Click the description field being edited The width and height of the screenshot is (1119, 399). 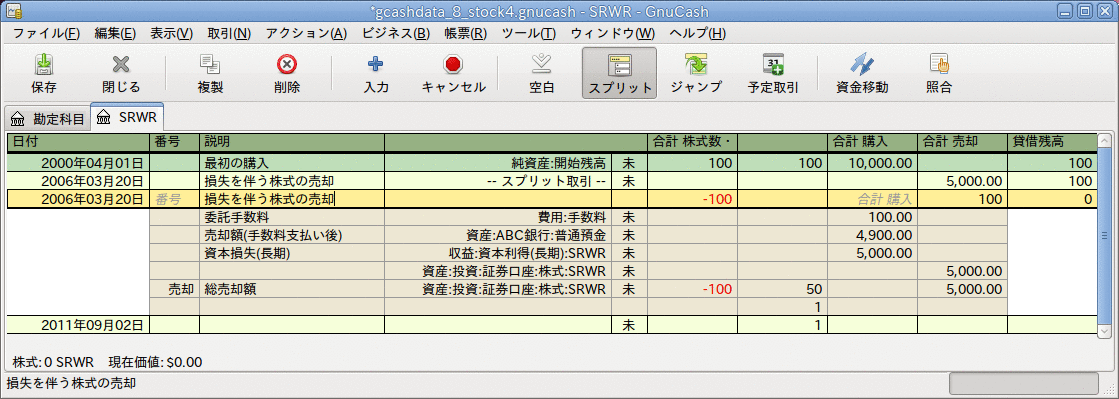coord(292,199)
